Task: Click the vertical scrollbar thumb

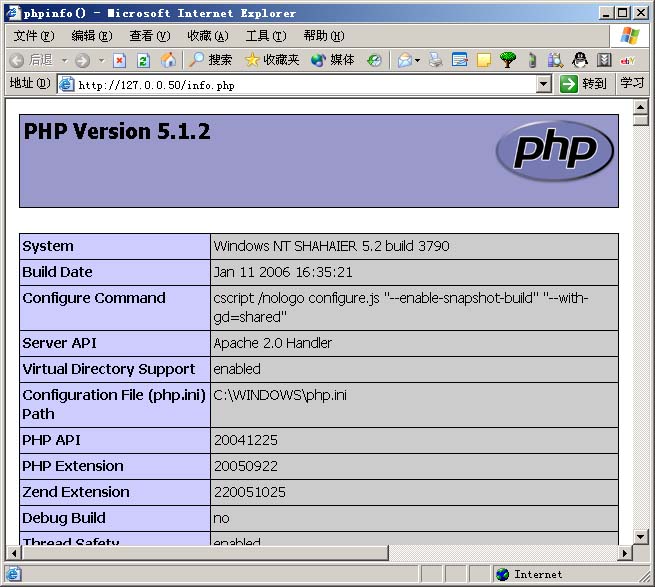Action: [640, 120]
